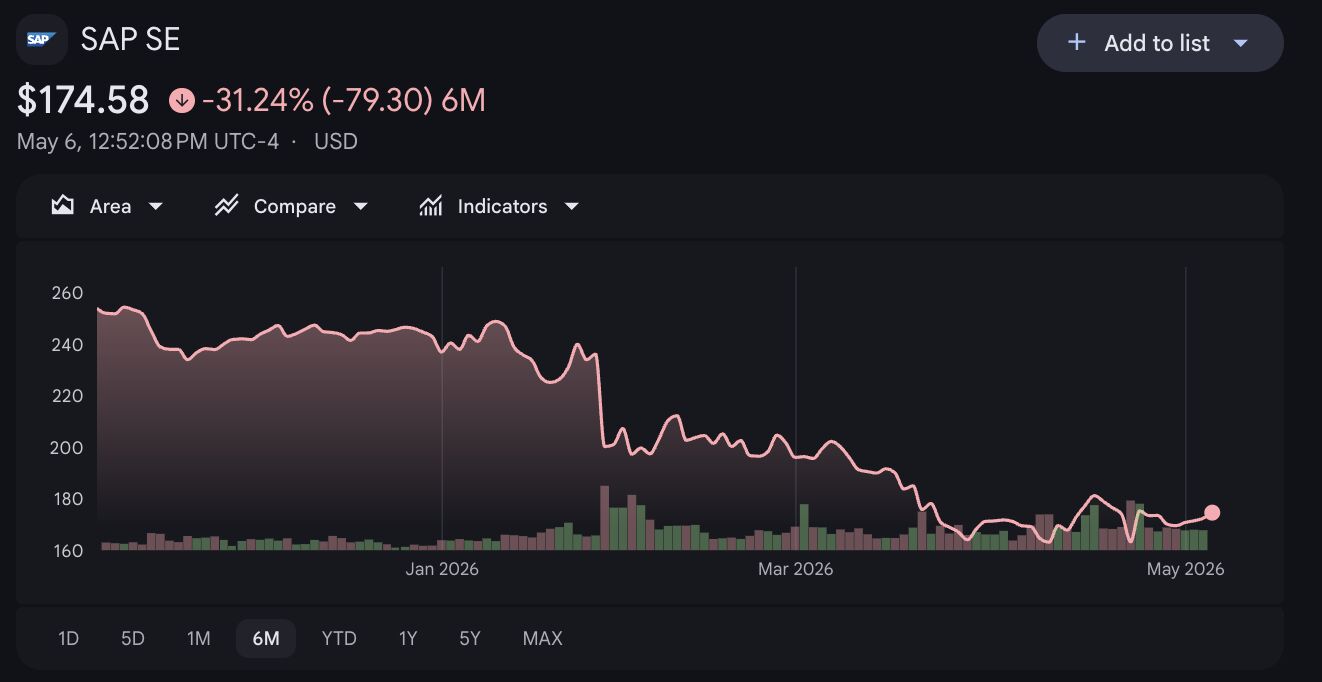Click the 200 y-axis label
This screenshot has width=1322, height=682.
point(67,448)
